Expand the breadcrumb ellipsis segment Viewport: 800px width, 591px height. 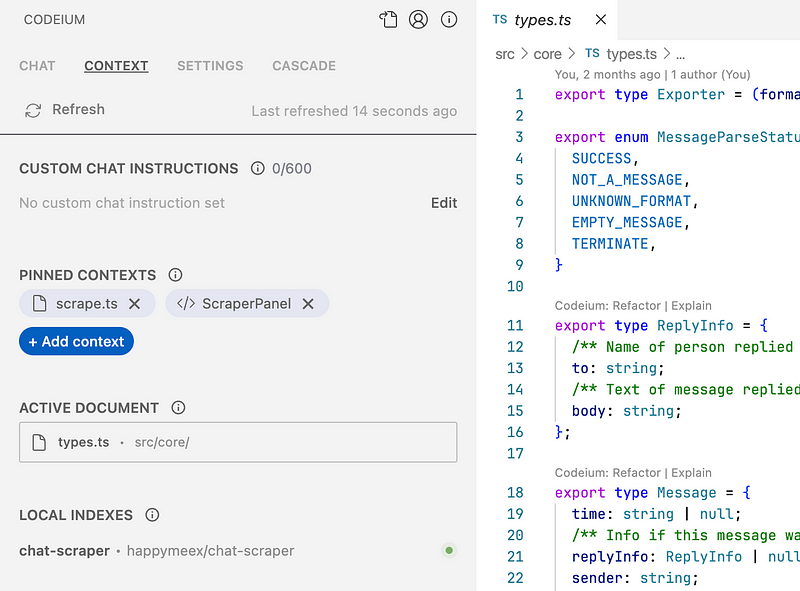(680, 55)
